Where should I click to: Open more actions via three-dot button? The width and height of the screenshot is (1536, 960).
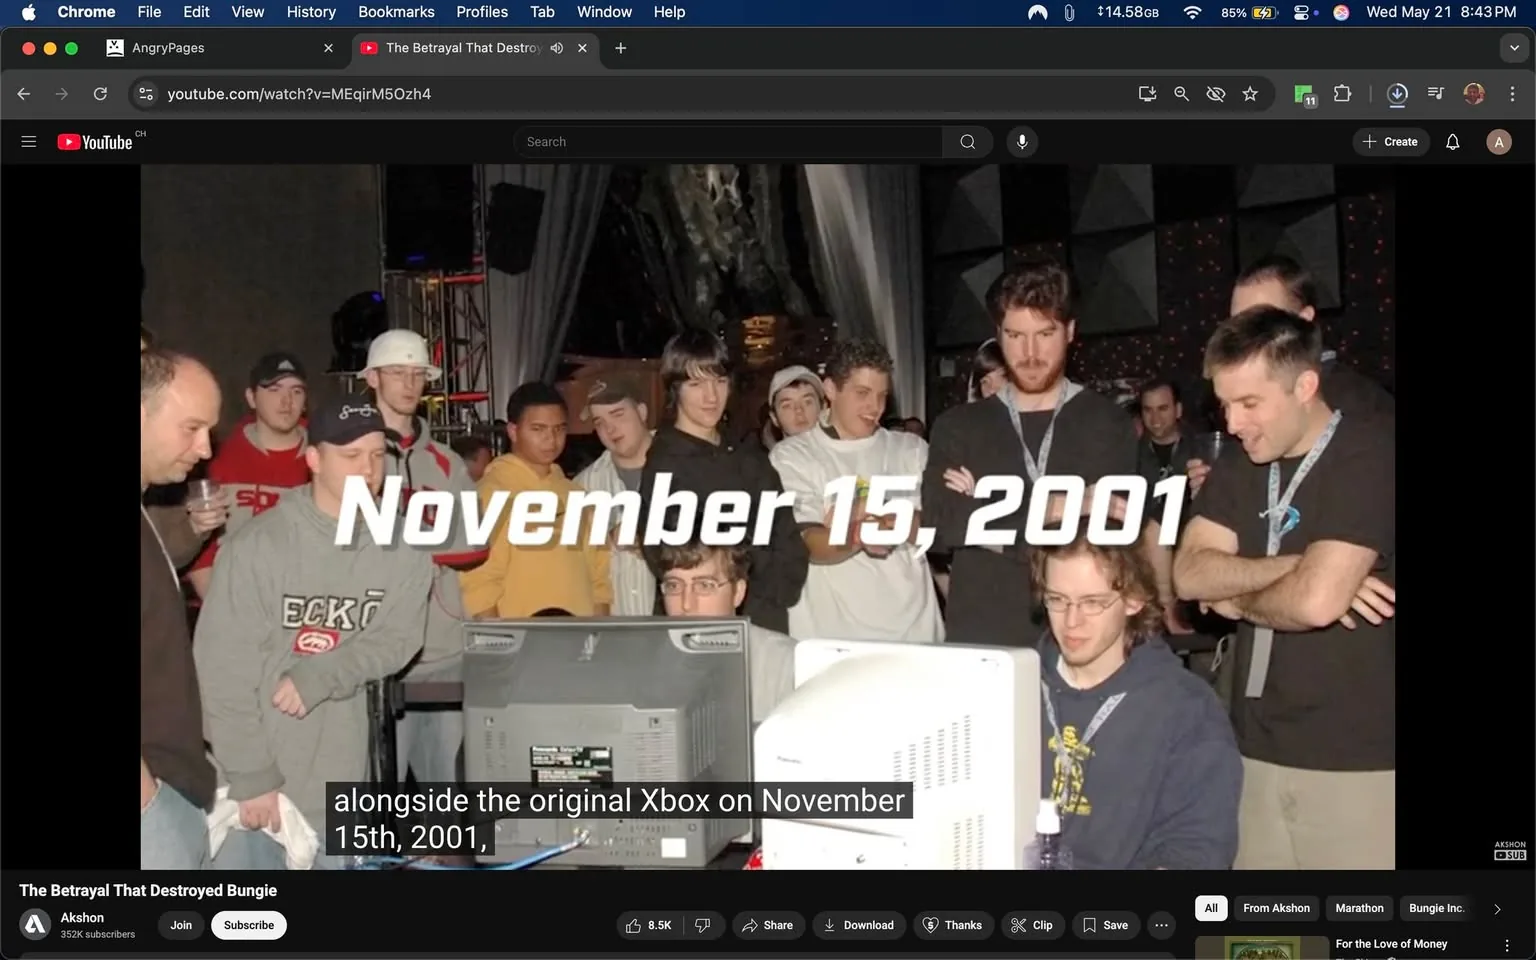click(1161, 925)
